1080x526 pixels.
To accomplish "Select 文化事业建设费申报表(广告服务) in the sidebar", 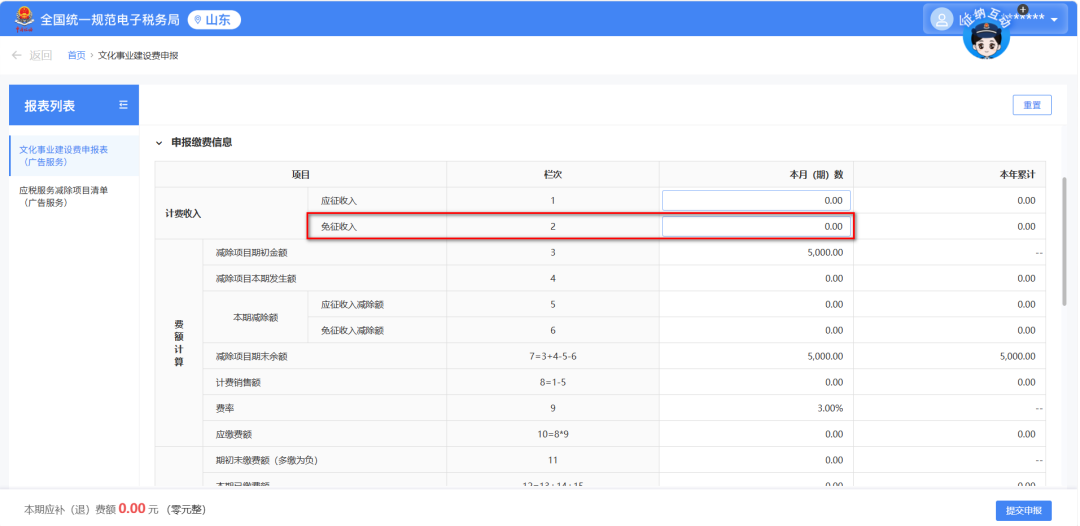I will [74, 156].
